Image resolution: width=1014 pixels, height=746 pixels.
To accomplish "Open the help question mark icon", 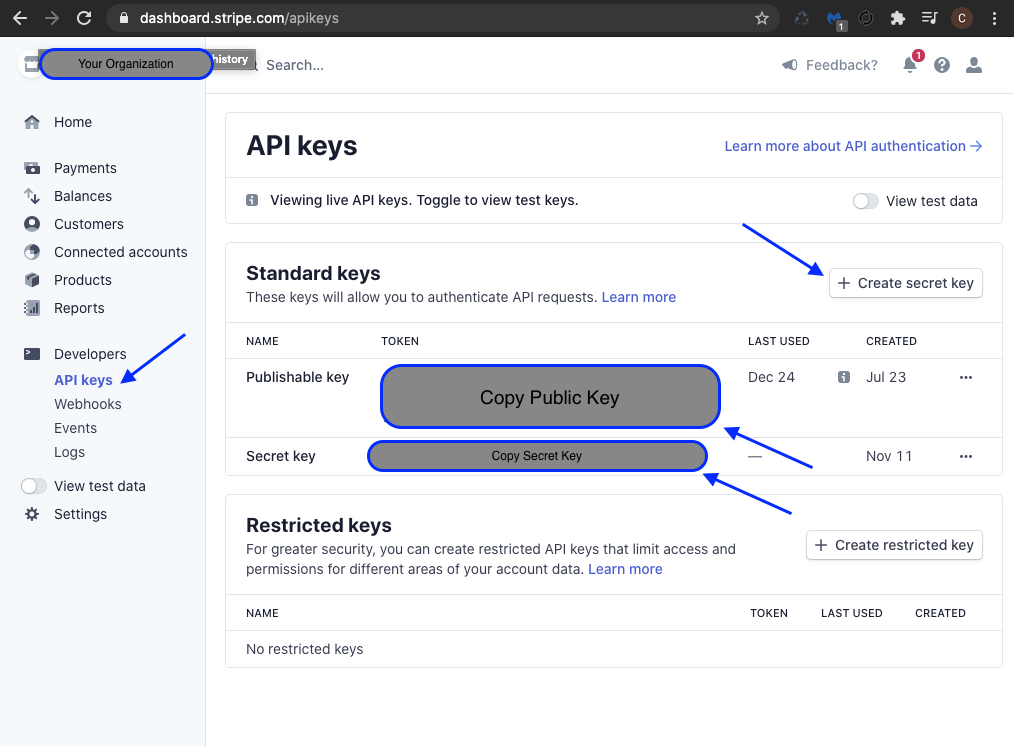I will (x=942, y=65).
